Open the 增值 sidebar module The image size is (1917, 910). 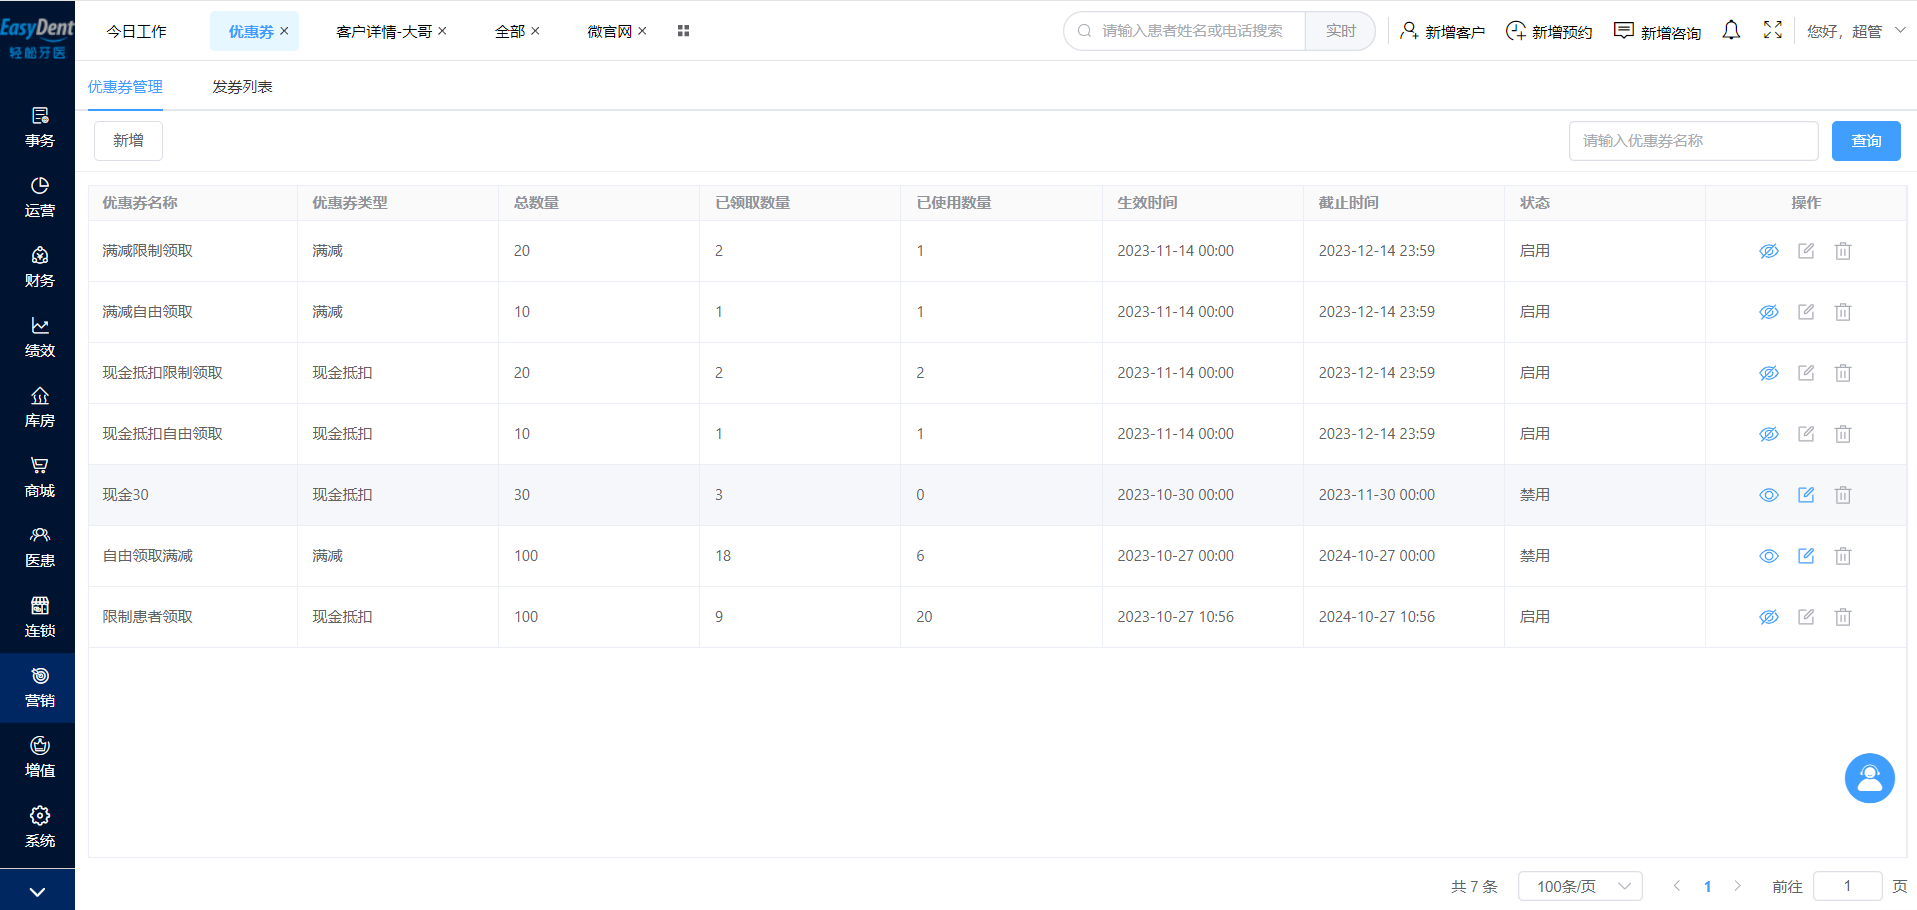tap(39, 758)
